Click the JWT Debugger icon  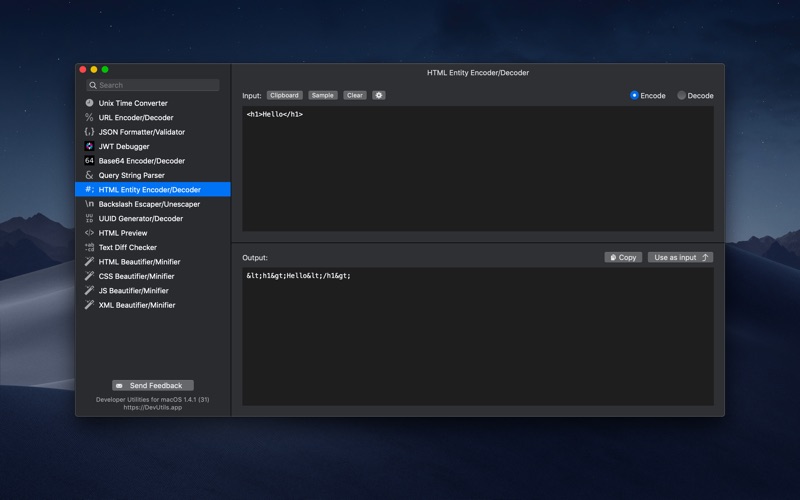coord(89,146)
